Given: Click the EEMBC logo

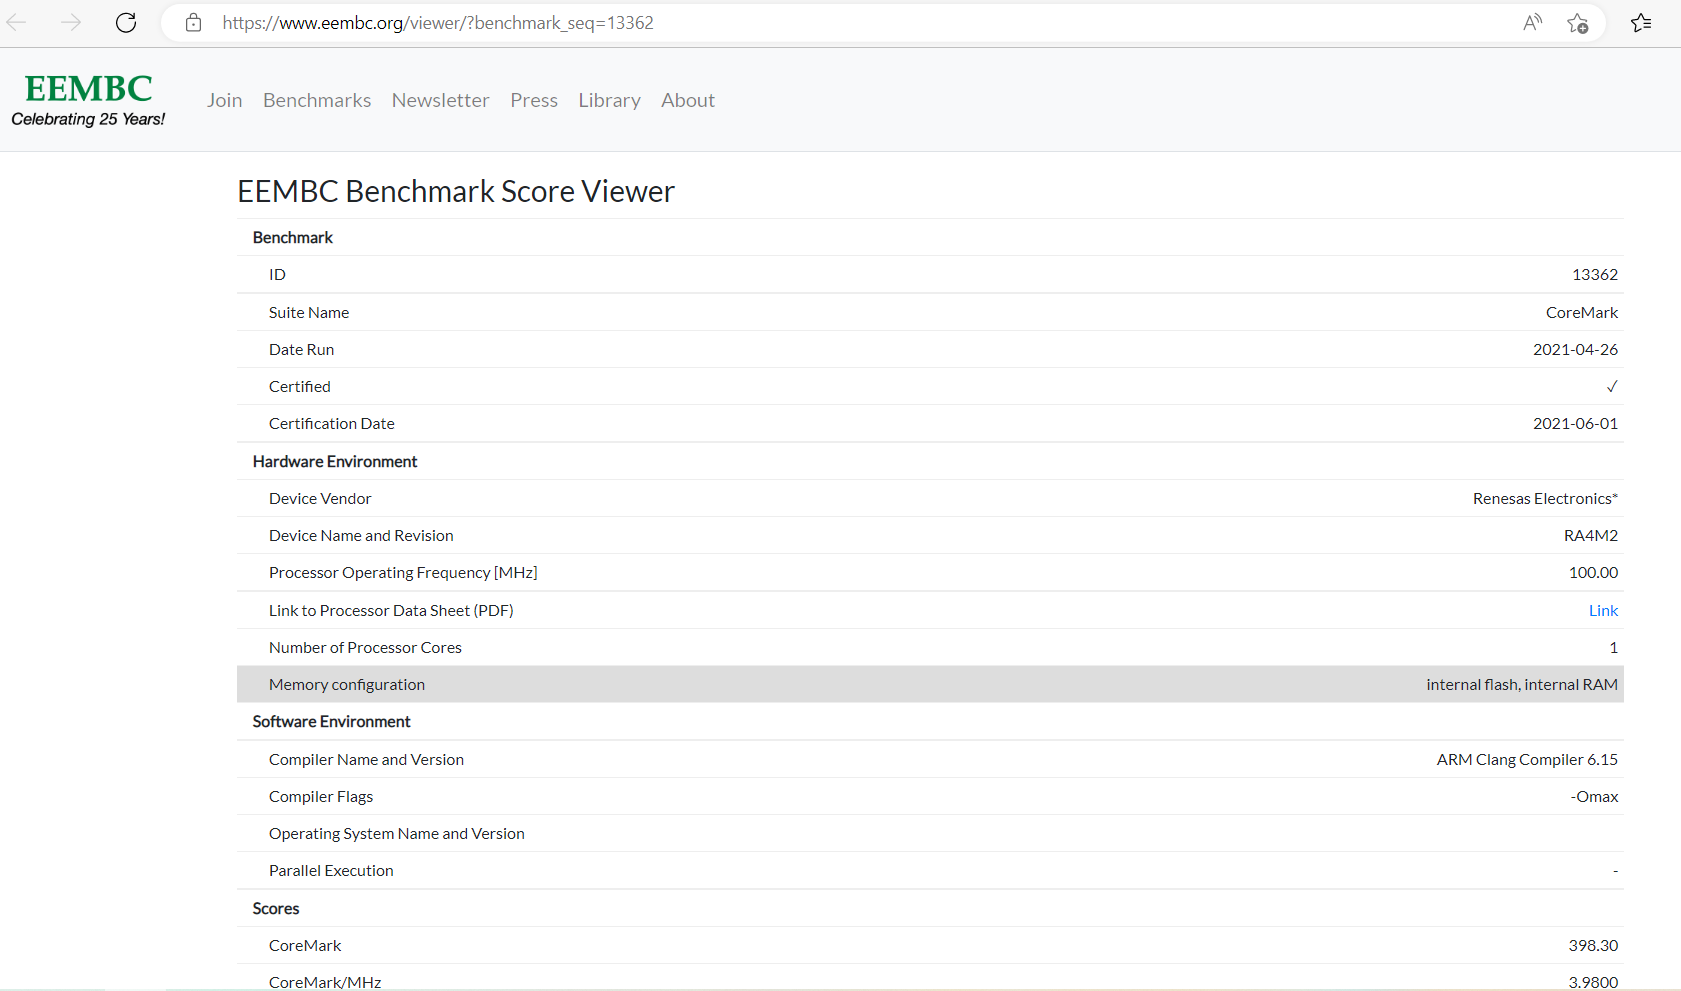Looking at the screenshot, I should [x=88, y=100].
